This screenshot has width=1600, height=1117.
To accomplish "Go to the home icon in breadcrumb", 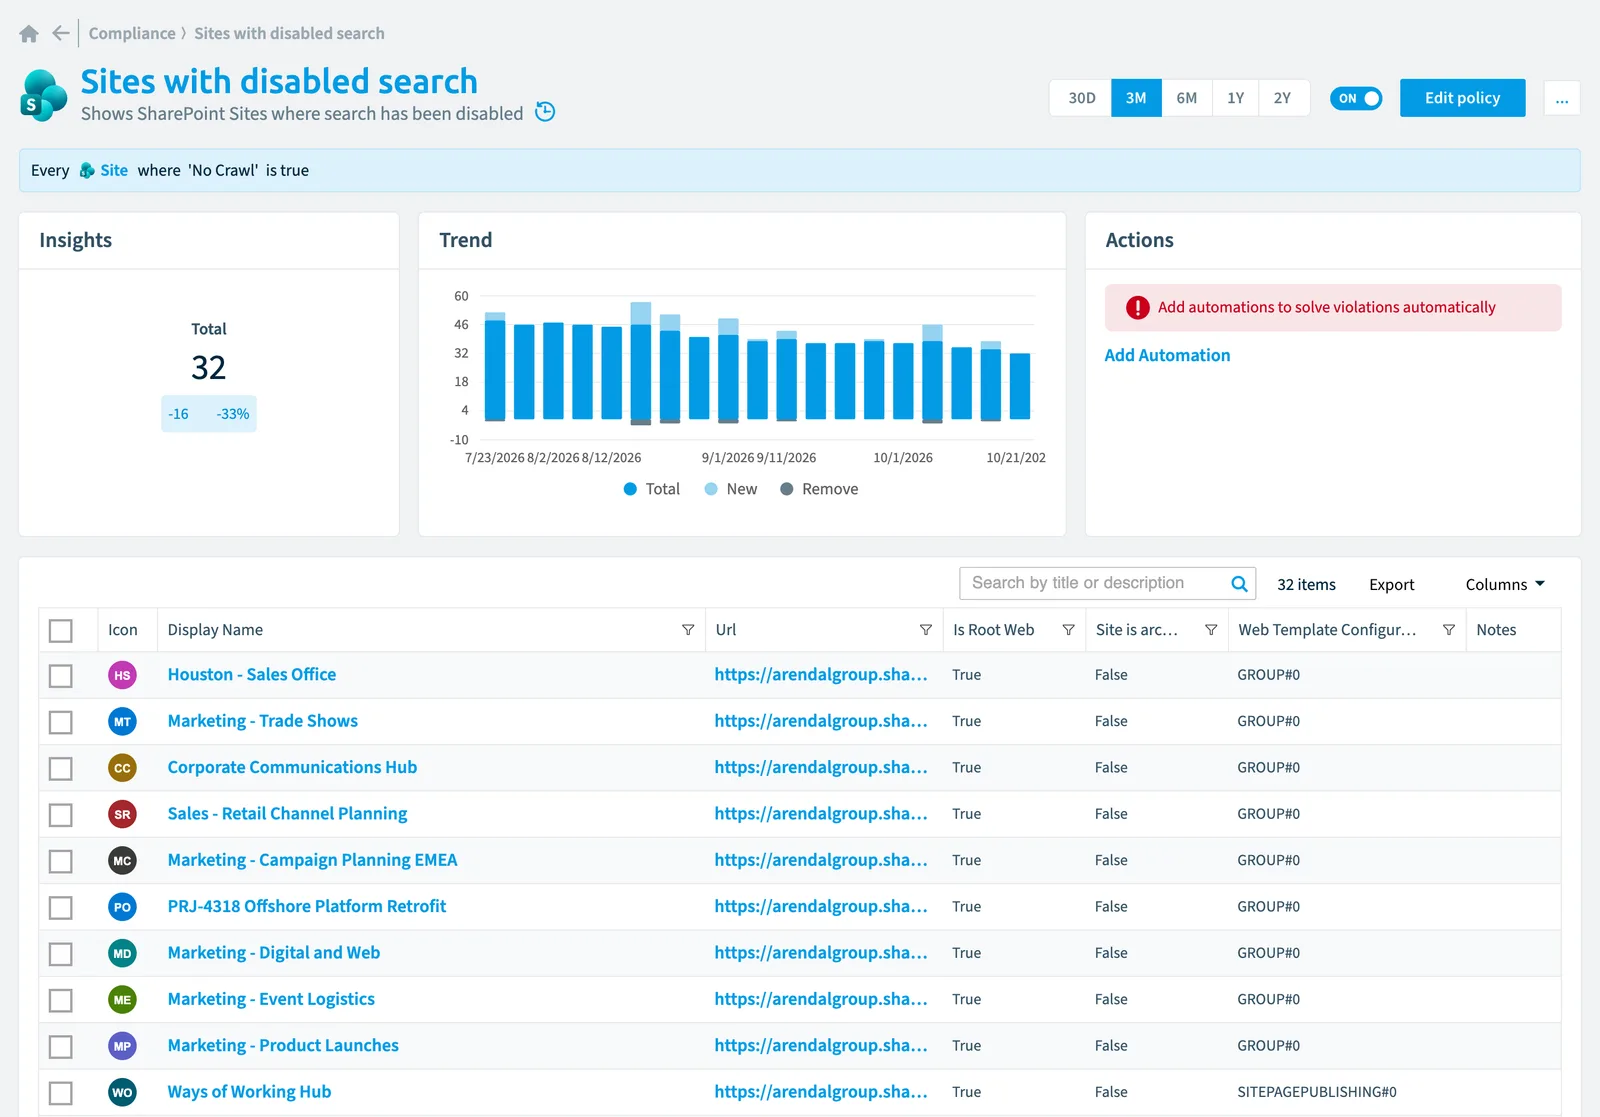I will (29, 33).
